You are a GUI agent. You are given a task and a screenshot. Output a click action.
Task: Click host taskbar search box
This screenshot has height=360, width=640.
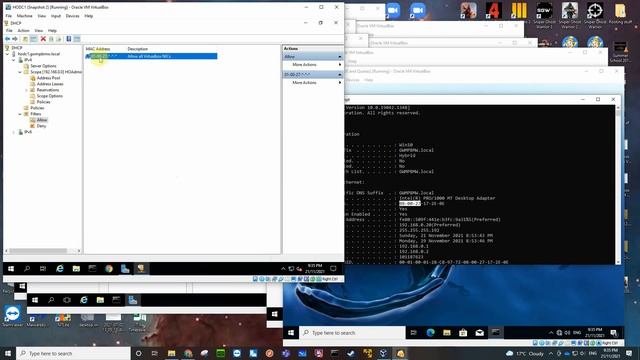(73, 353)
